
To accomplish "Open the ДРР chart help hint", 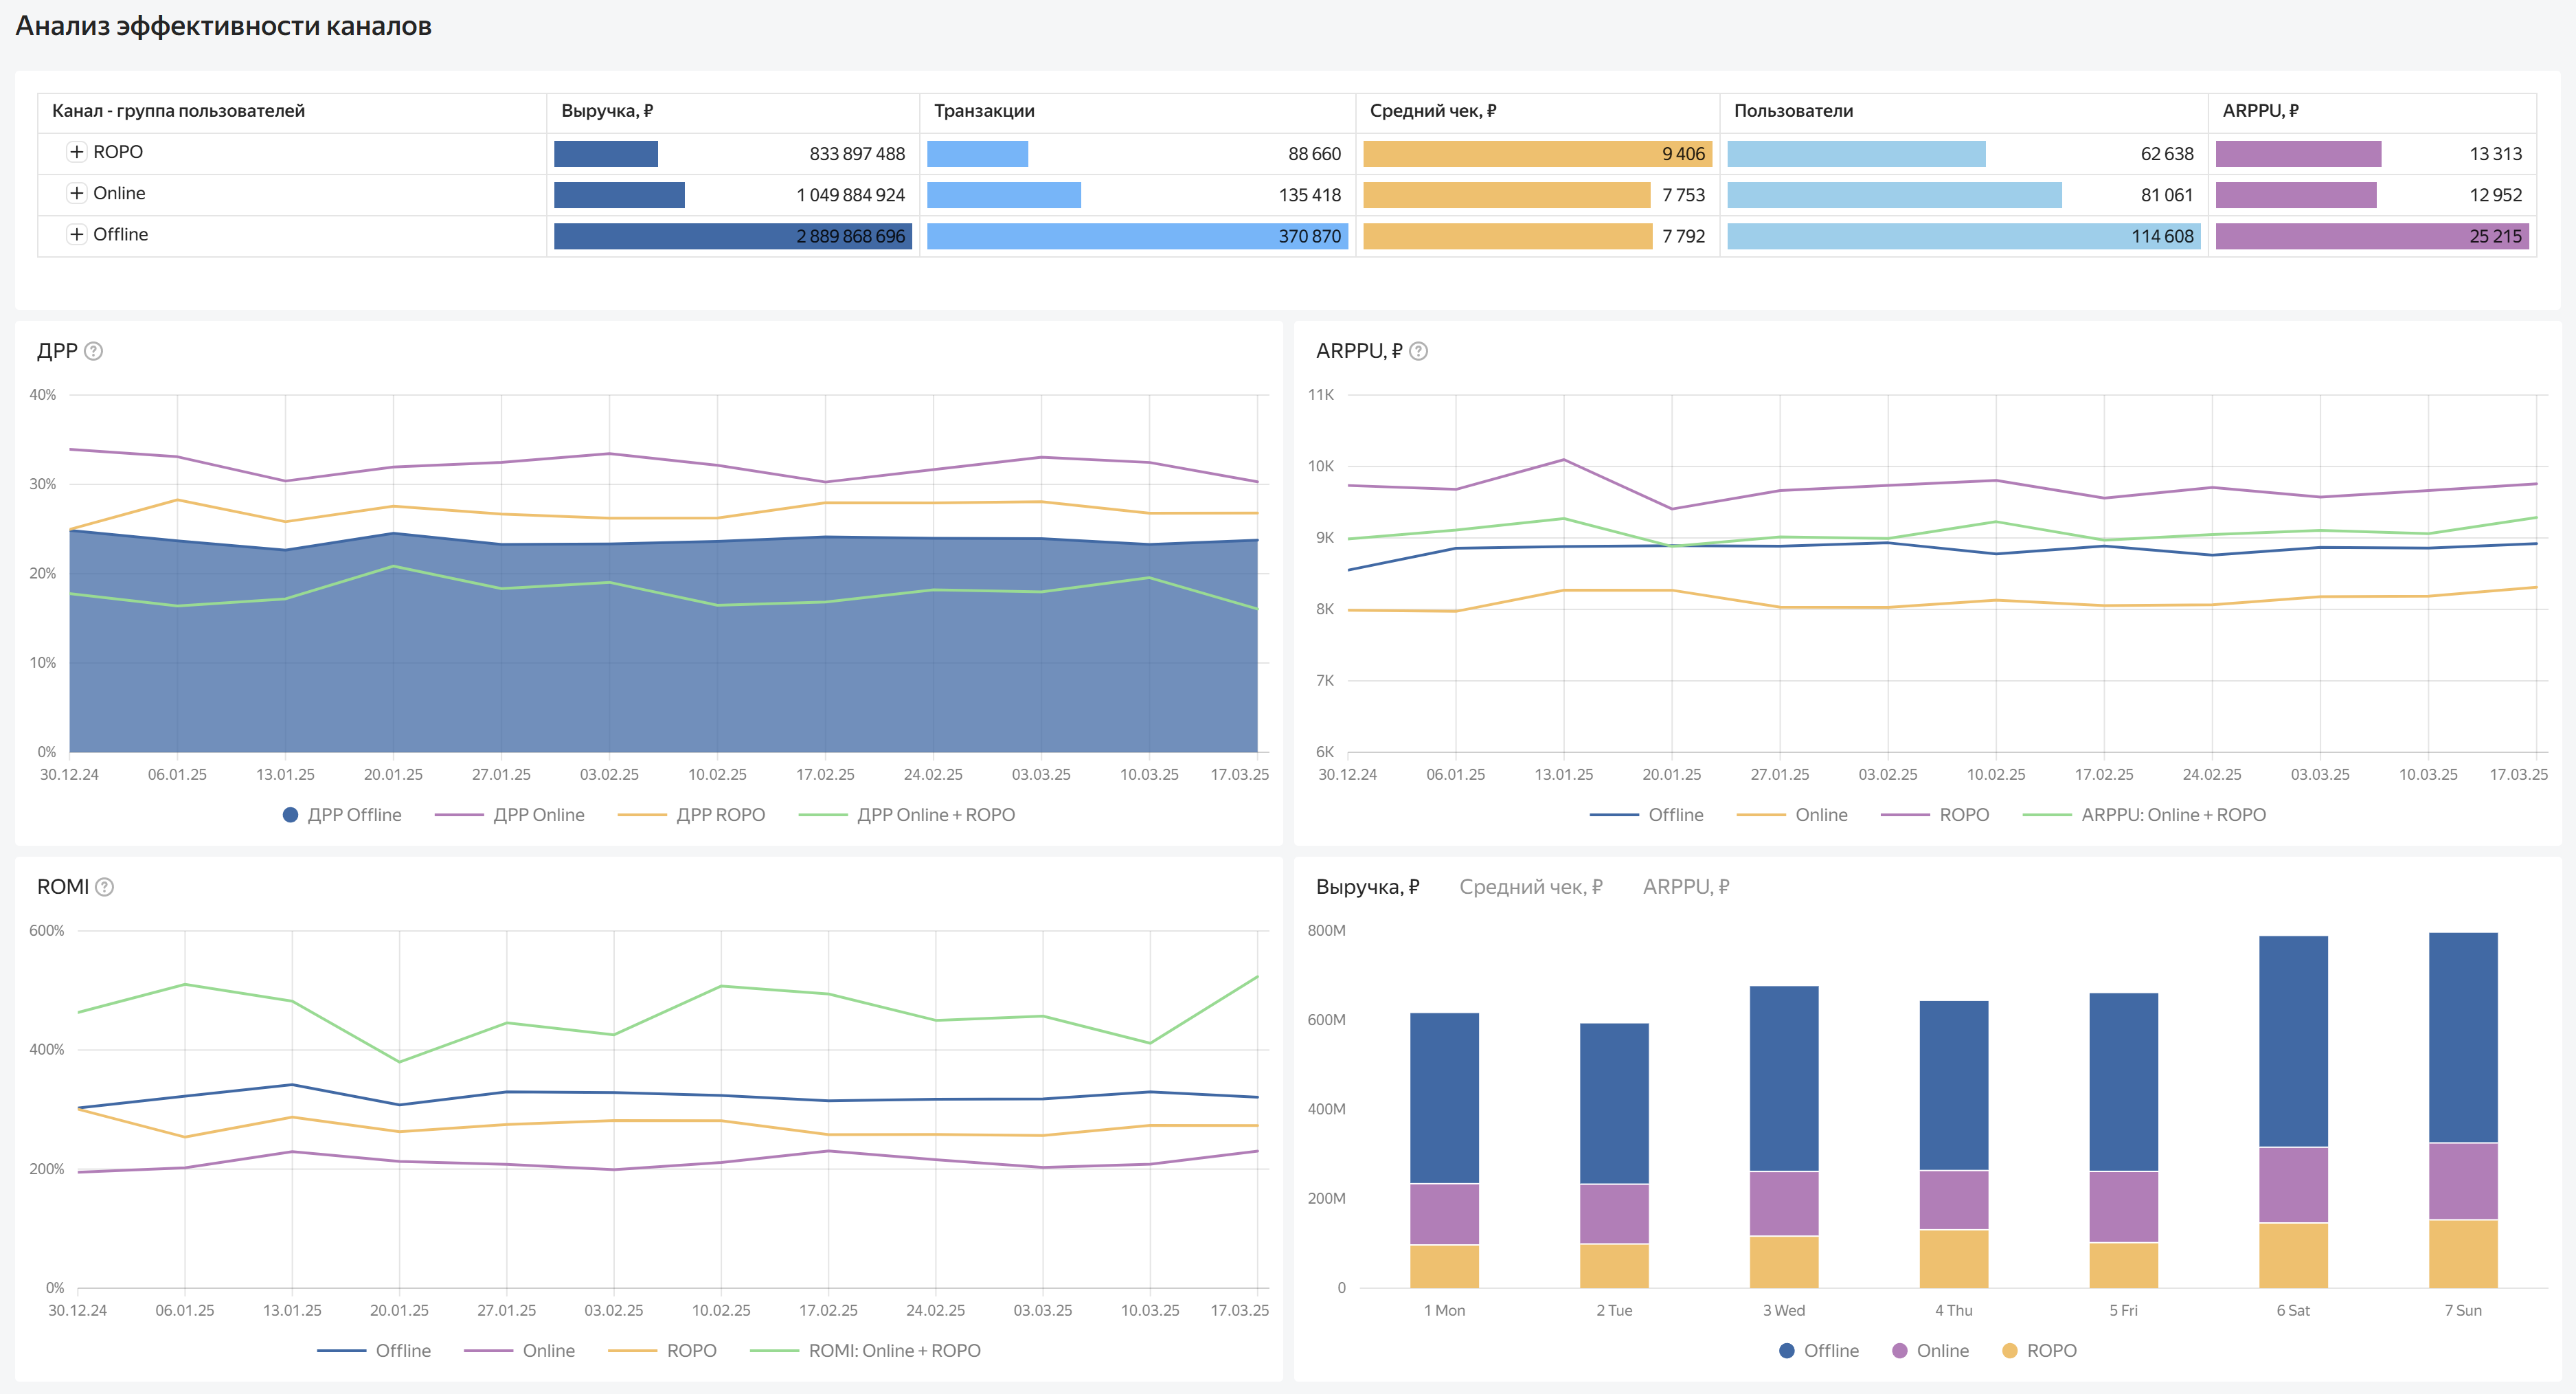I will [94, 351].
